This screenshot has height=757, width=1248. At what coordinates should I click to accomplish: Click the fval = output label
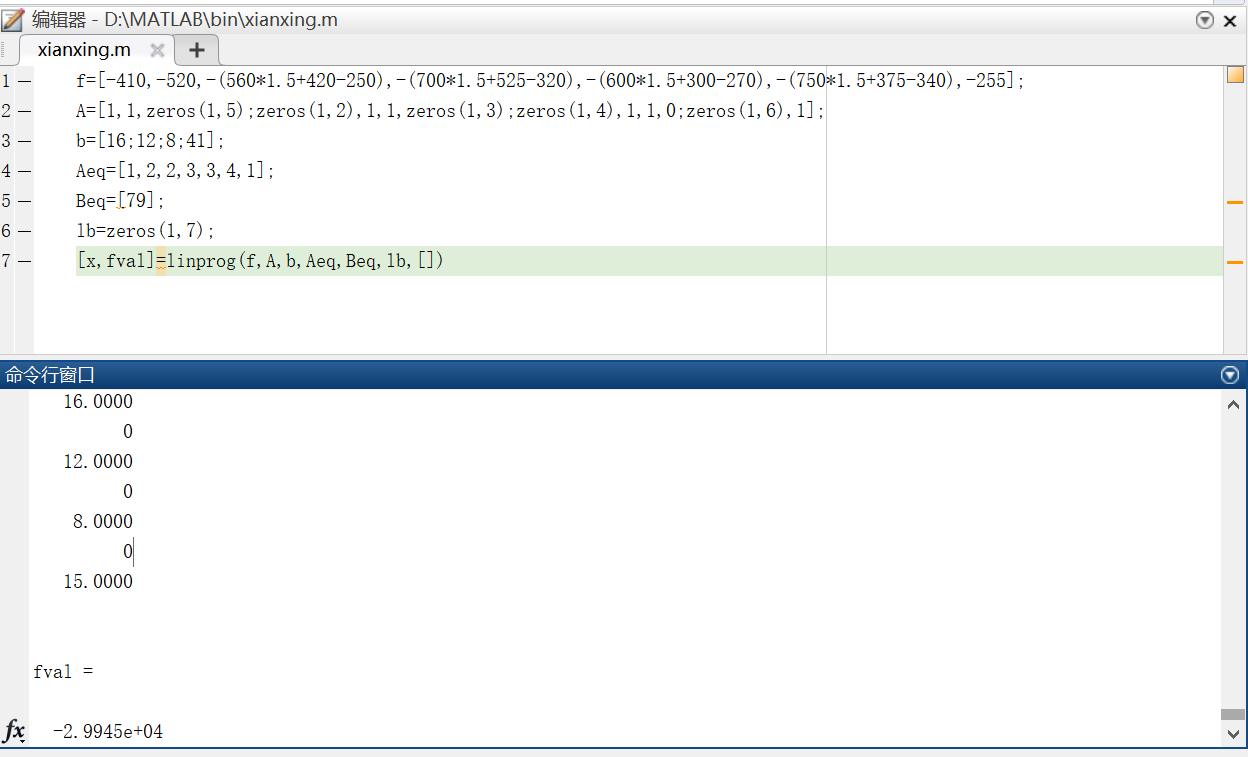click(x=63, y=672)
